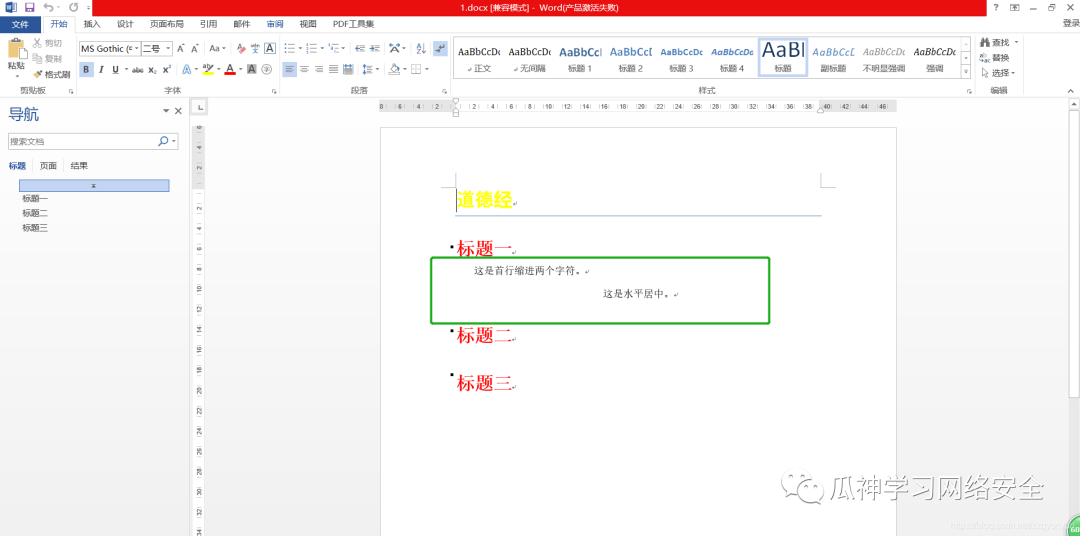Click the increase indent icon
Viewport: 1080px width, 536px height.
pos(375,48)
